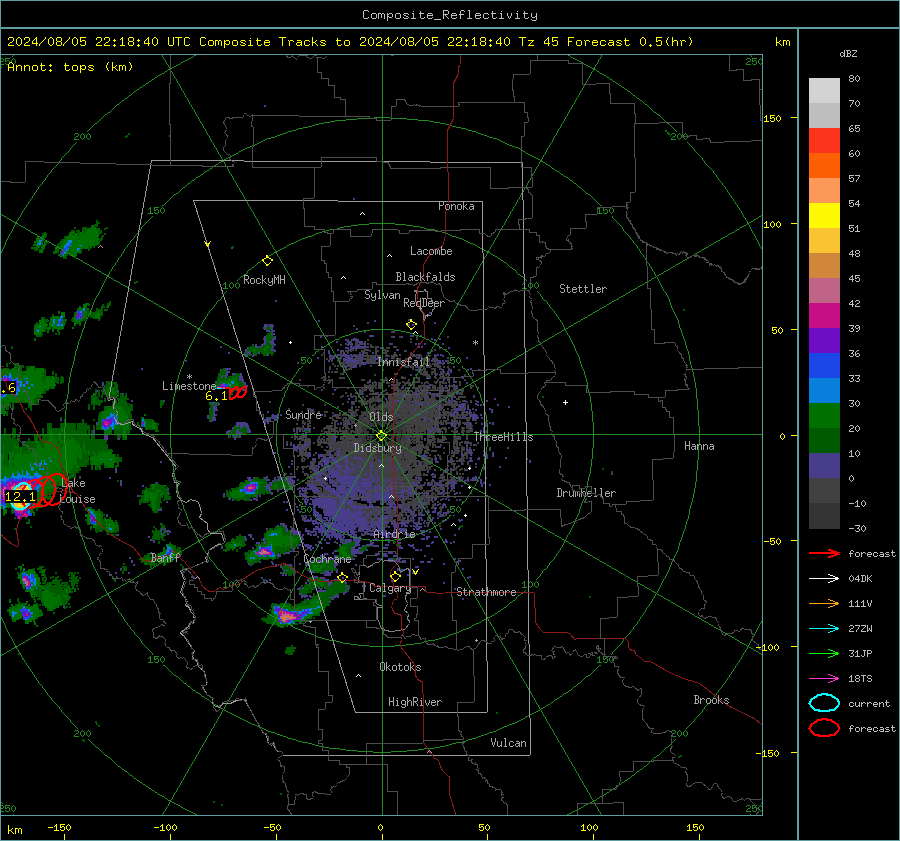The image size is (900, 841).
Task: Click the bright green 30 dBZ swatch
Action: tap(824, 416)
